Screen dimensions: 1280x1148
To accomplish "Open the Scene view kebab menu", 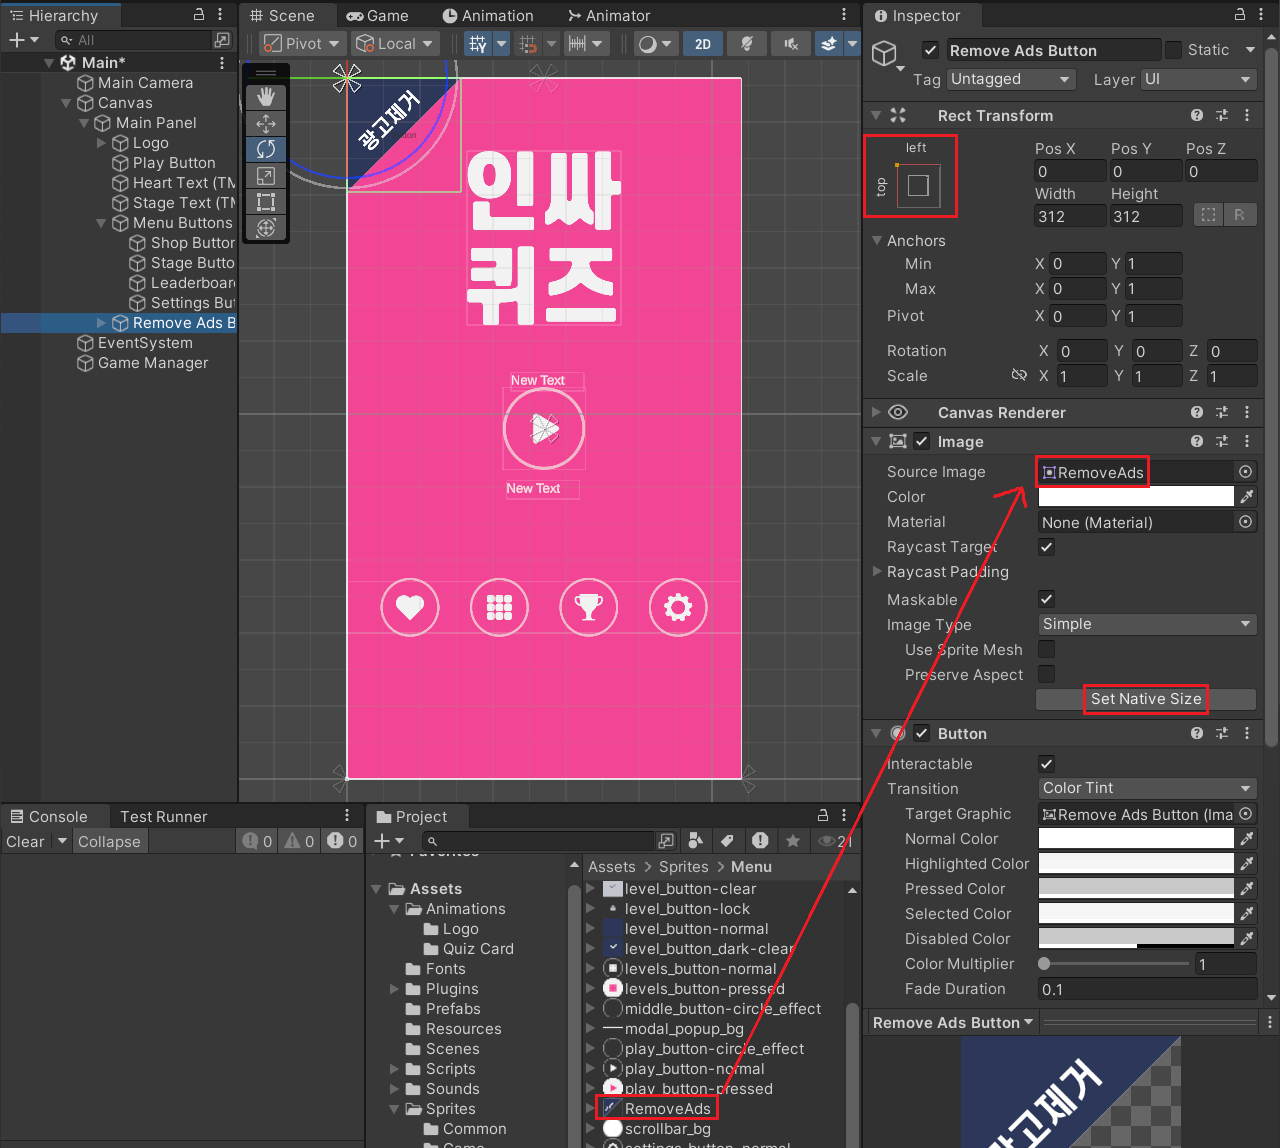I will 845,15.
